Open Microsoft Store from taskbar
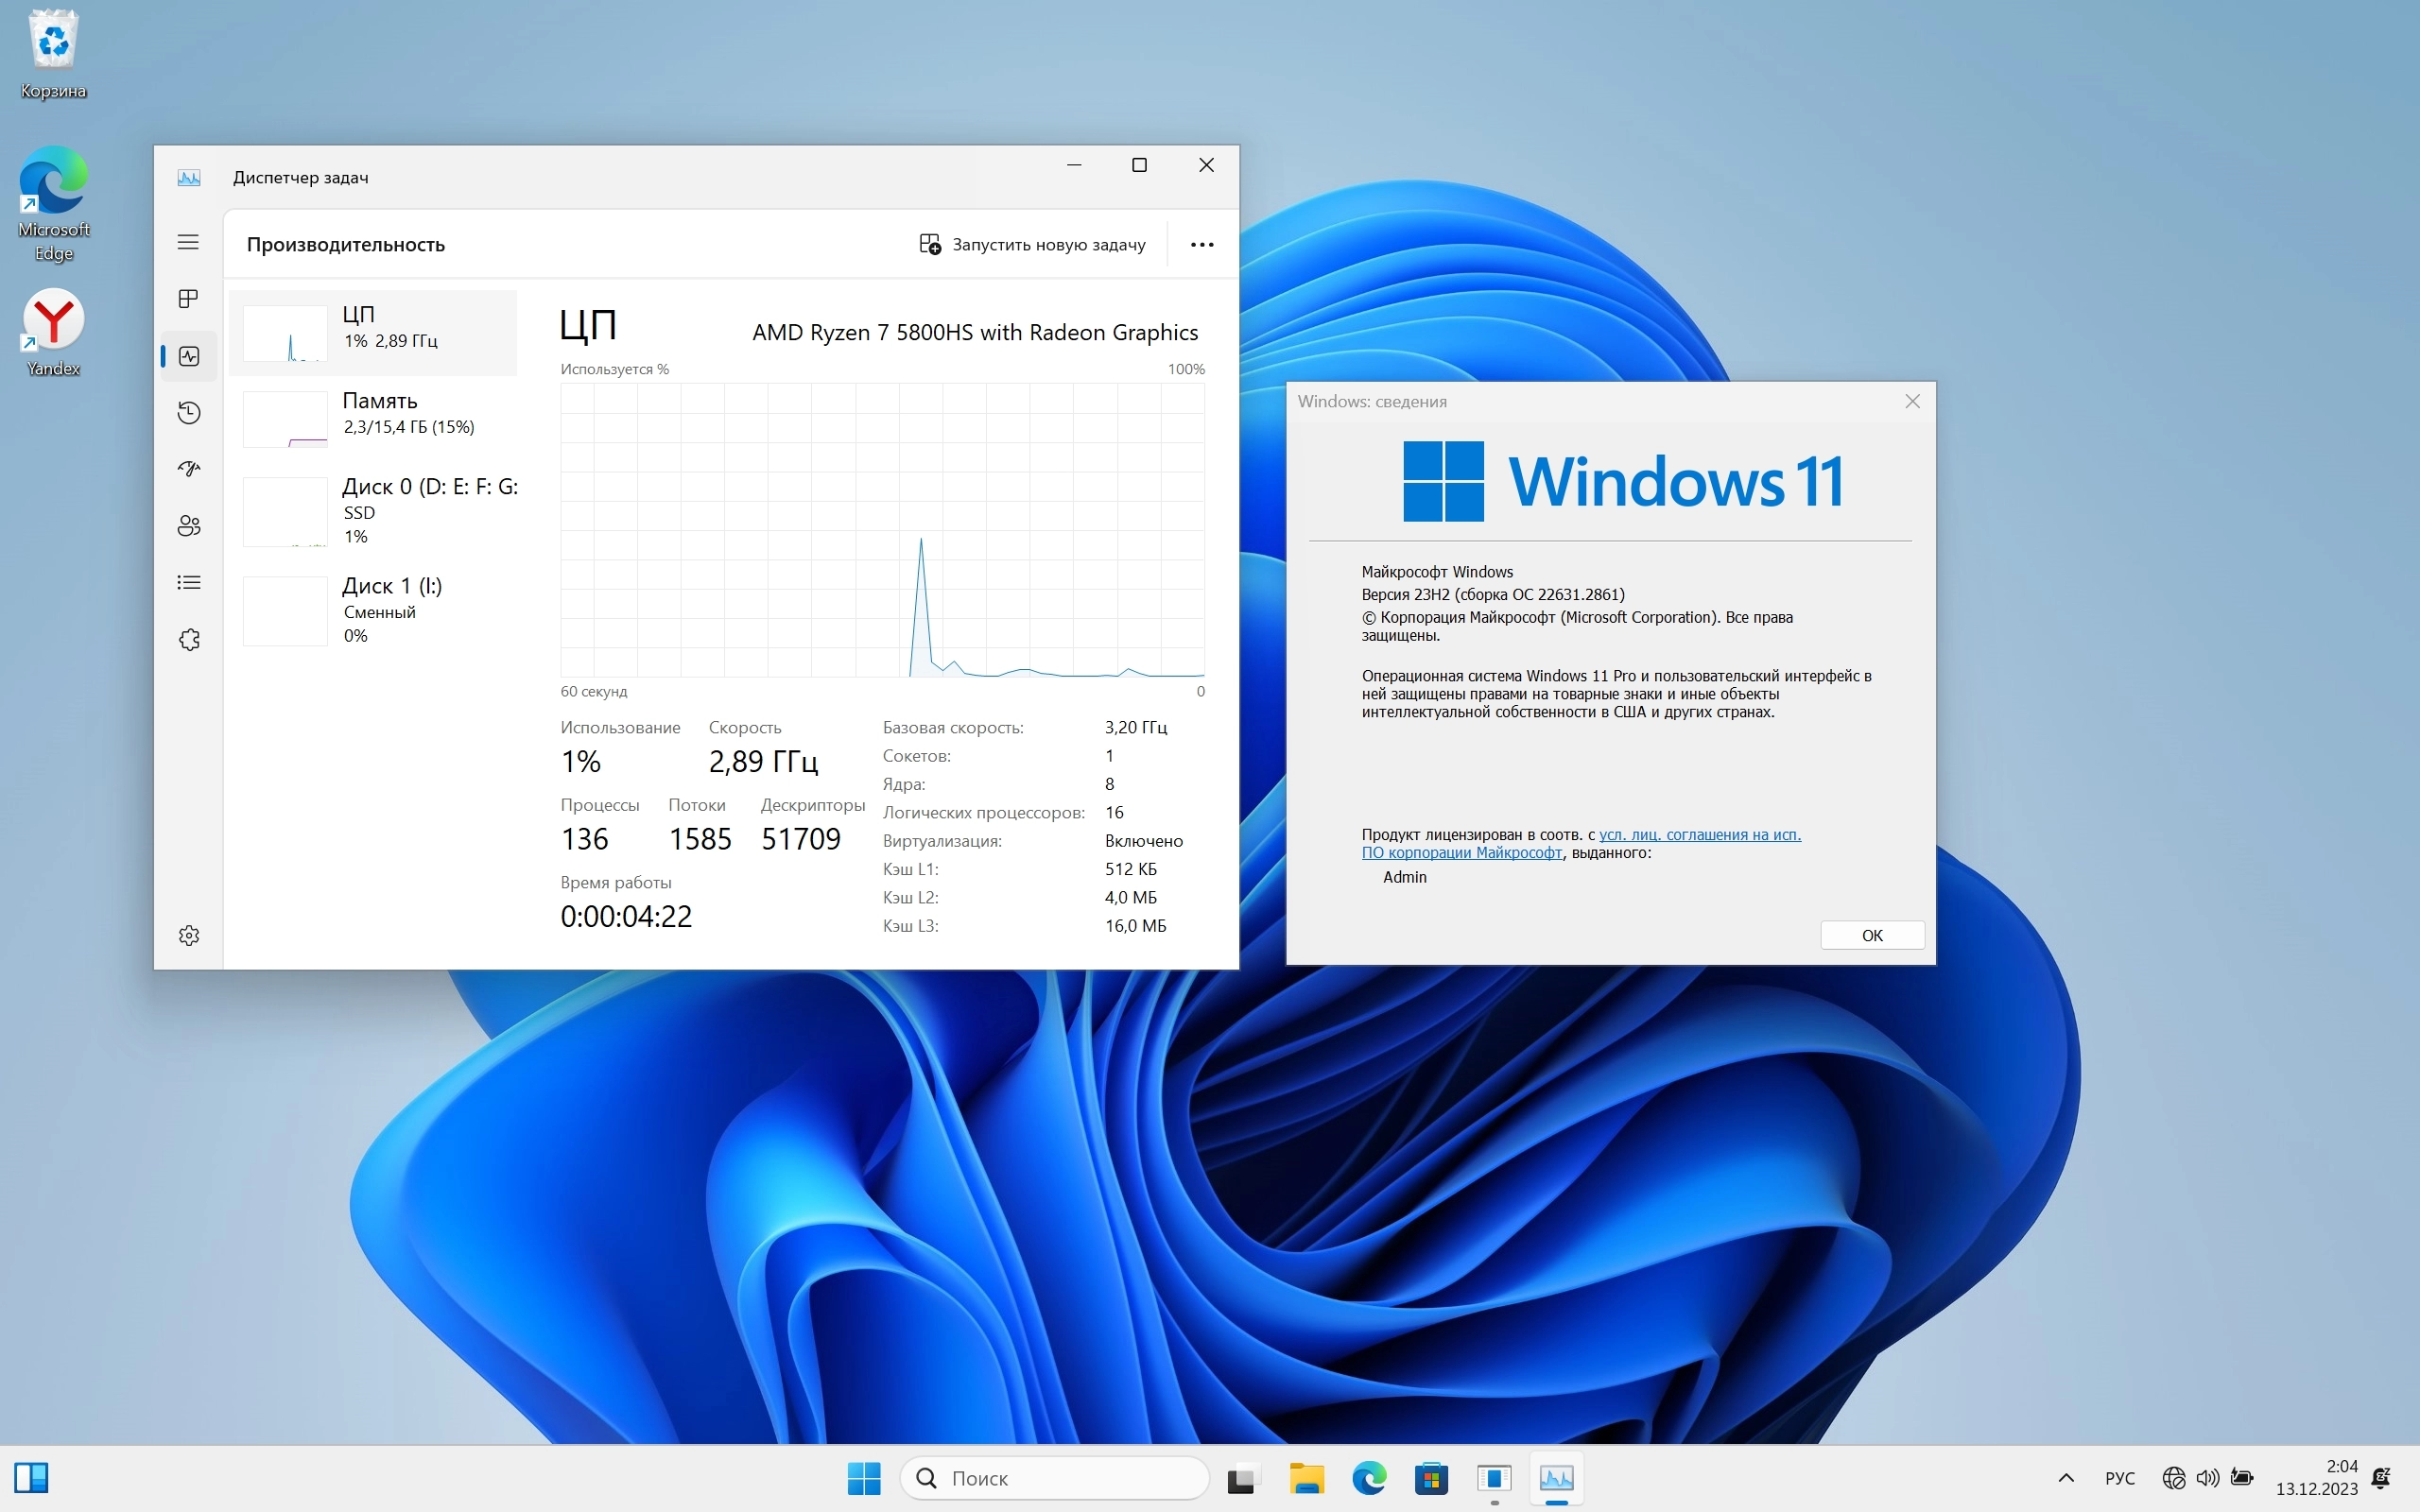 pos(1431,1478)
